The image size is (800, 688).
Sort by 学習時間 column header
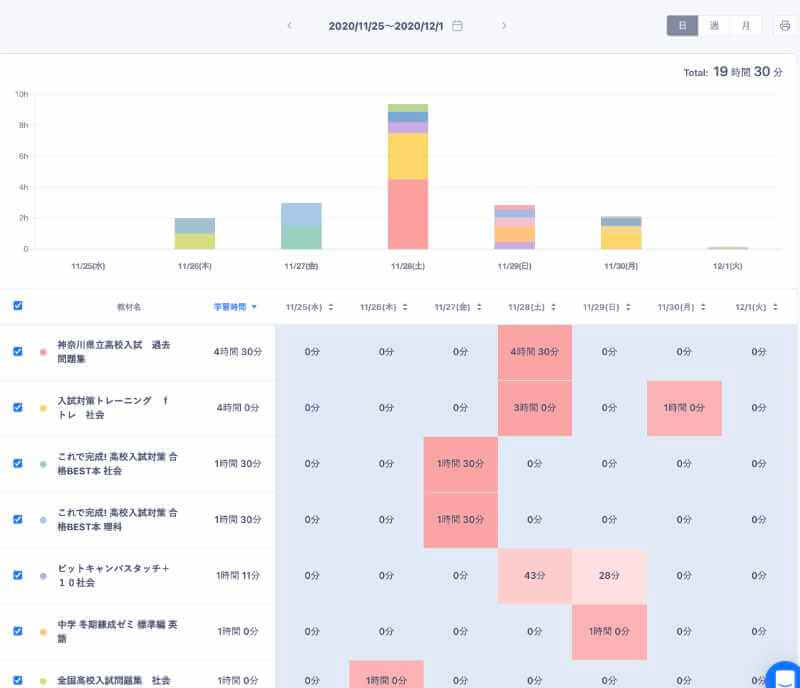(x=235, y=307)
